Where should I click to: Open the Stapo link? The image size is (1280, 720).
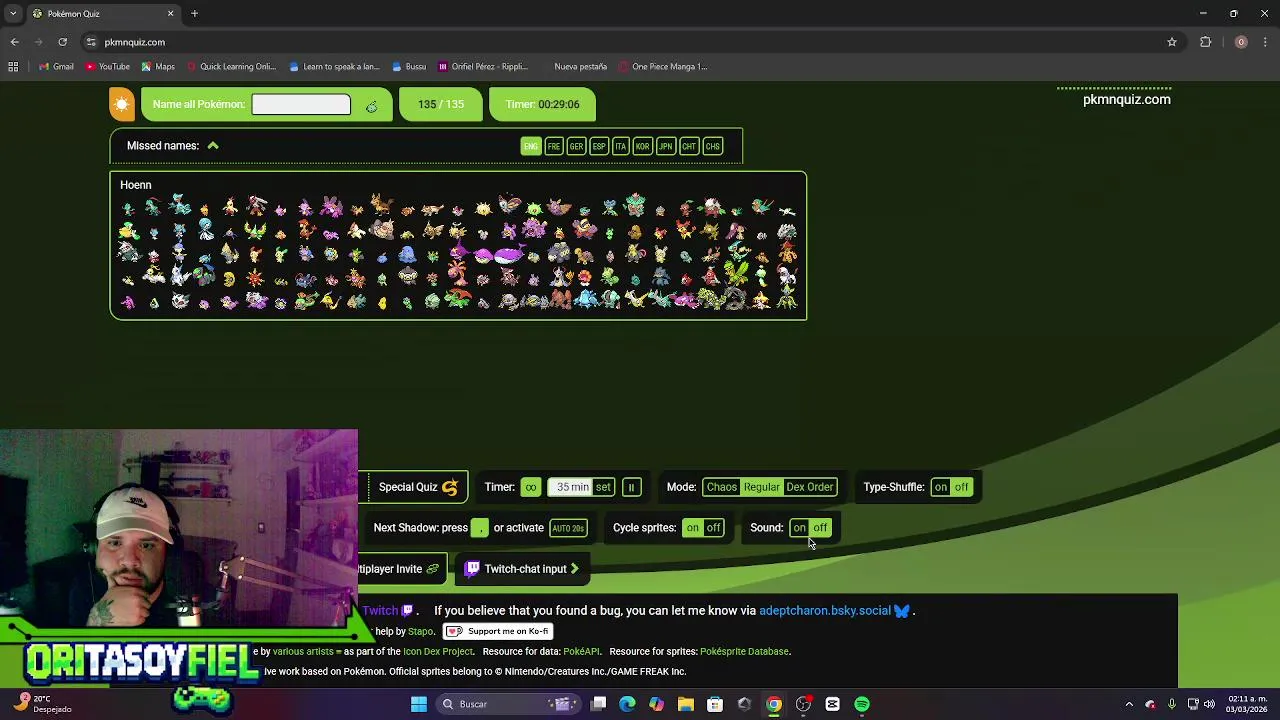tap(420, 631)
